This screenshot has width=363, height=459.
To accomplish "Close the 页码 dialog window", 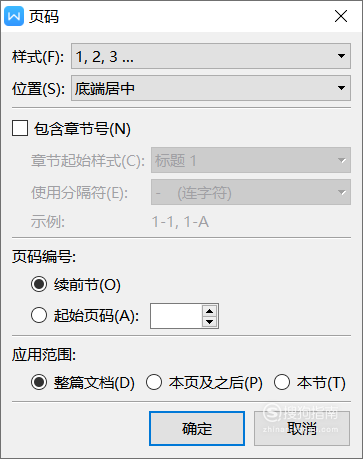I will (341, 16).
